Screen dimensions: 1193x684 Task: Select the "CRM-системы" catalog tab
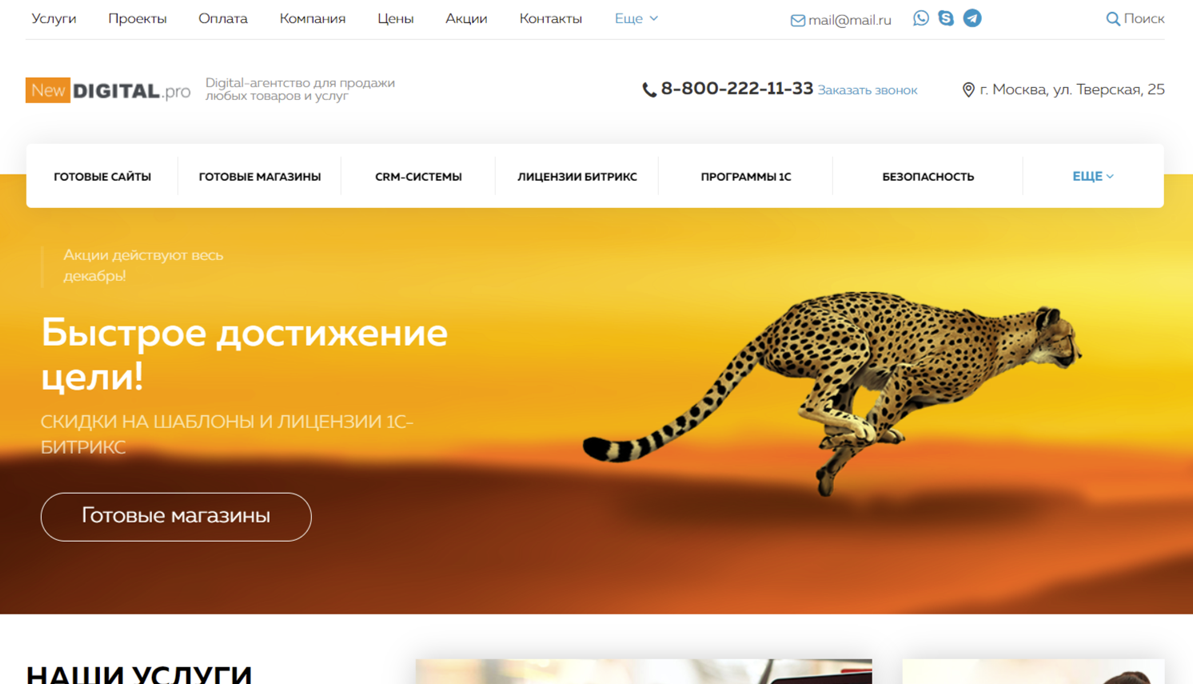(x=418, y=177)
